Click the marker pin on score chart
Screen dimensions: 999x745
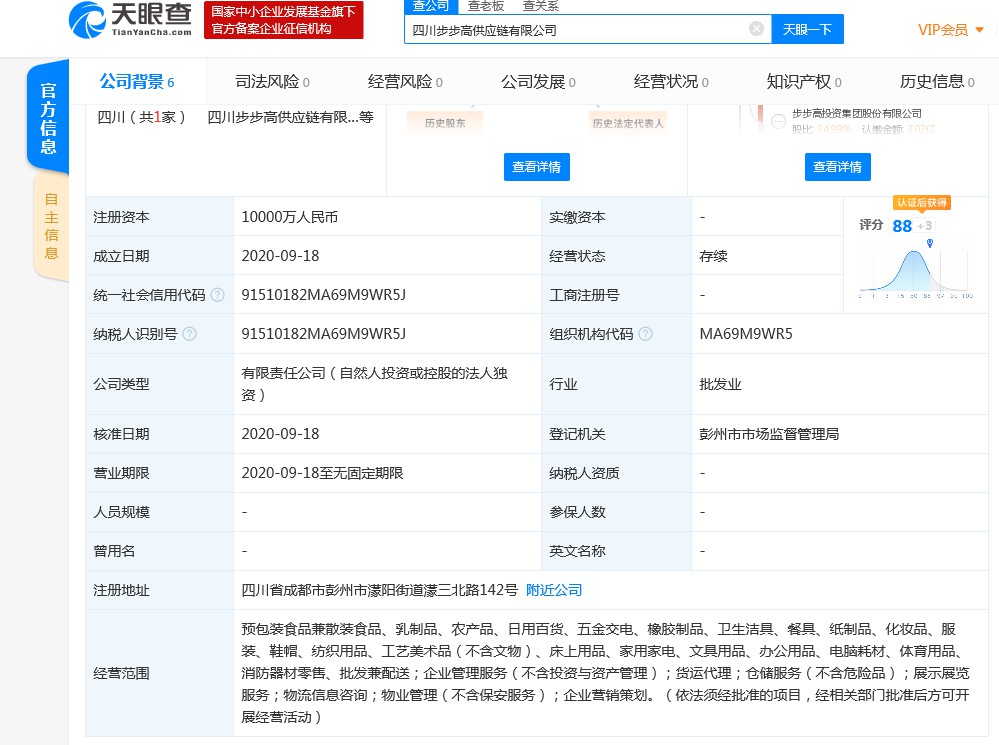click(x=930, y=243)
